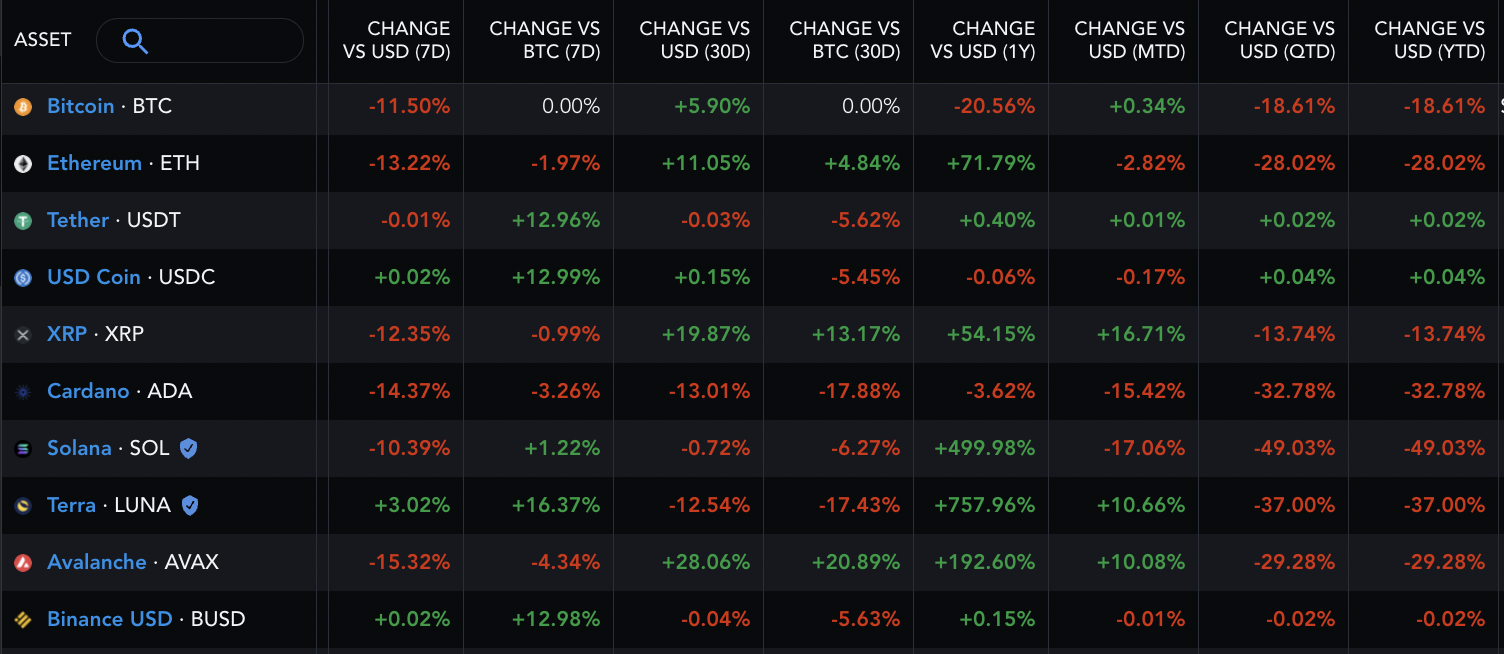The image size is (1504, 654).
Task: Click the Cardano logo icon
Action: point(23,392)
